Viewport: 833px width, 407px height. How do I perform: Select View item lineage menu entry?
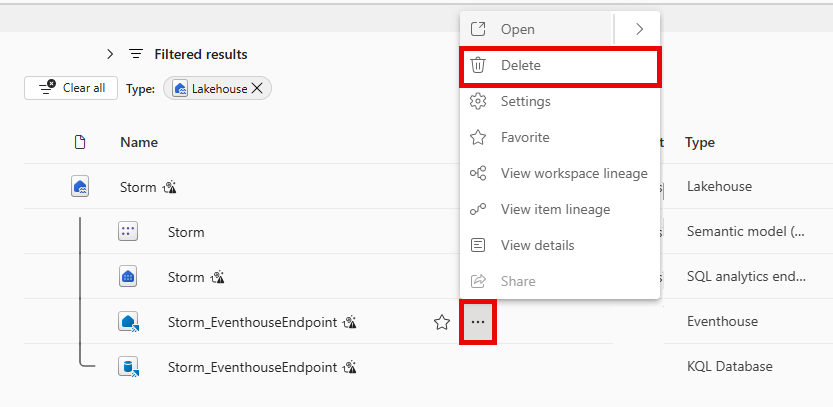tap(555, 210)
